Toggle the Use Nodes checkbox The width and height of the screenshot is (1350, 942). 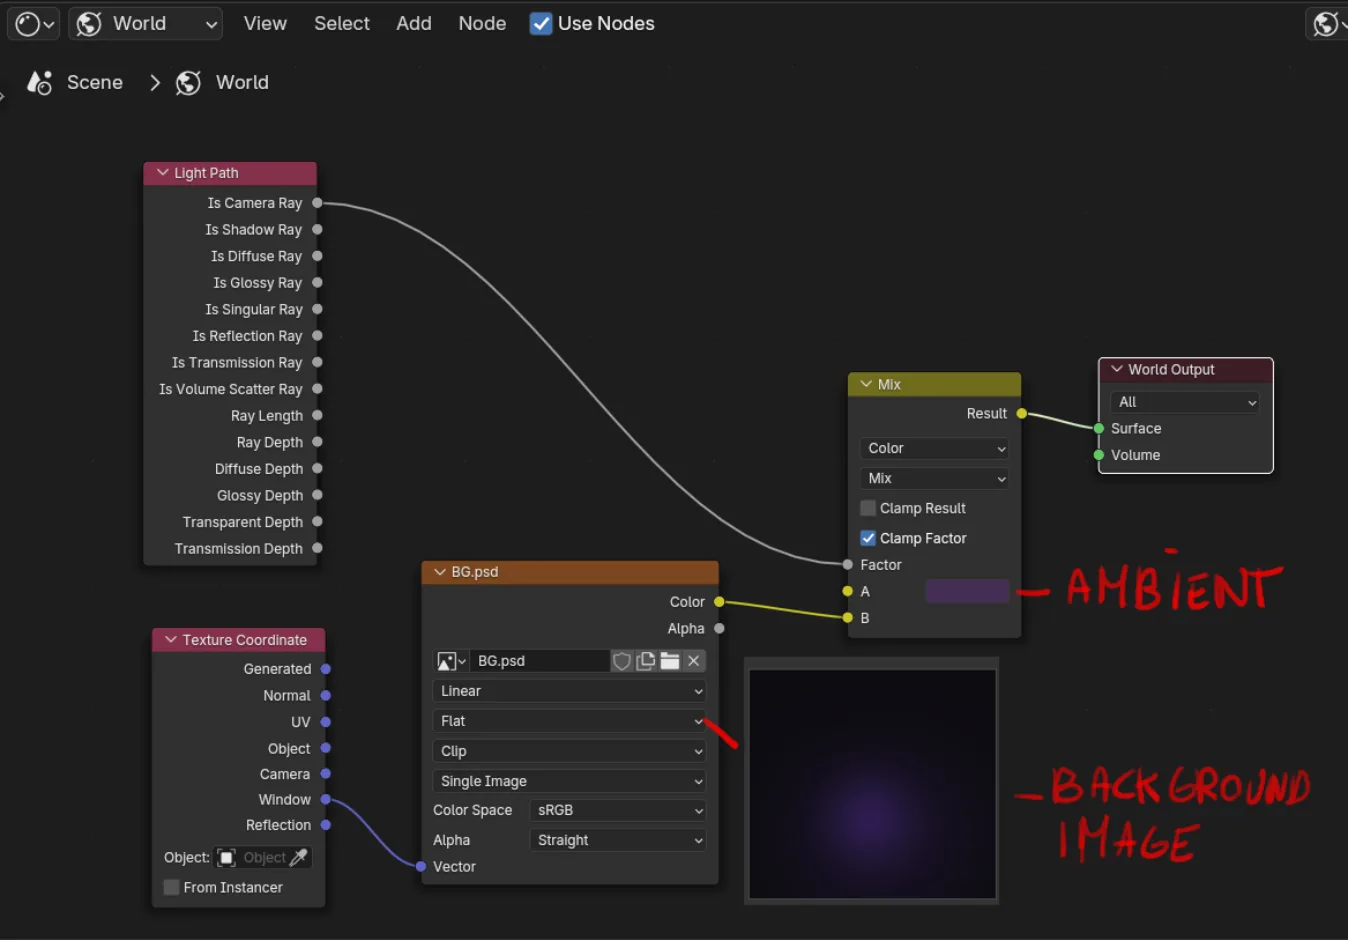541,24
